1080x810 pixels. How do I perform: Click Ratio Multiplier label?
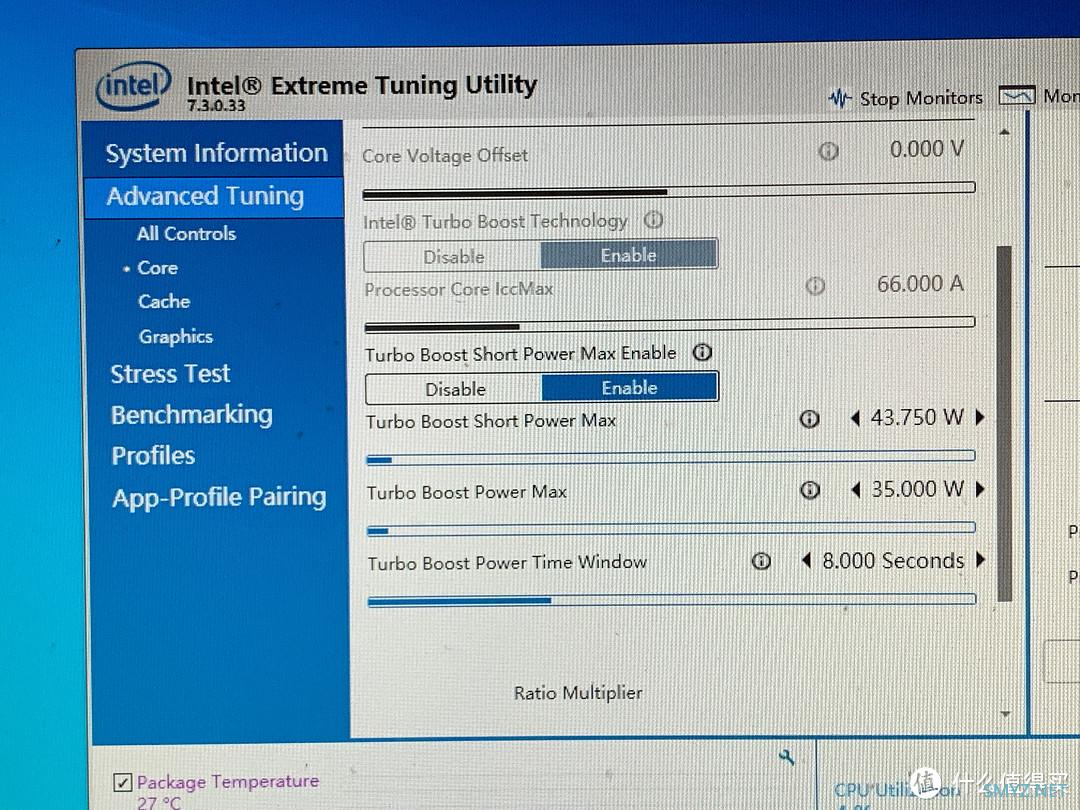click(x=578, y=693)
